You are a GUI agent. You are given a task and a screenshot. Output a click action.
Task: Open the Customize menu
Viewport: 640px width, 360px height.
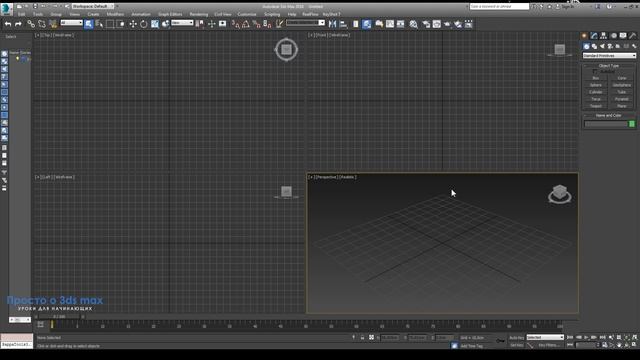[x=247, y=14]
